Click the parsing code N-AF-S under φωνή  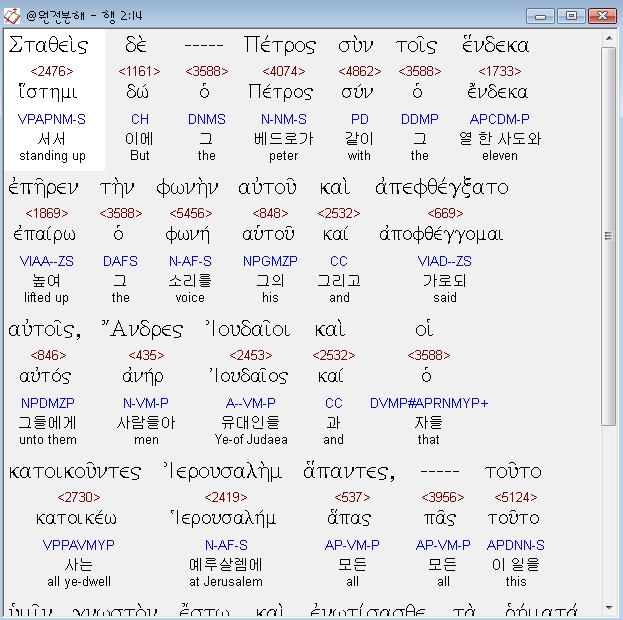(x=190, y=261)
